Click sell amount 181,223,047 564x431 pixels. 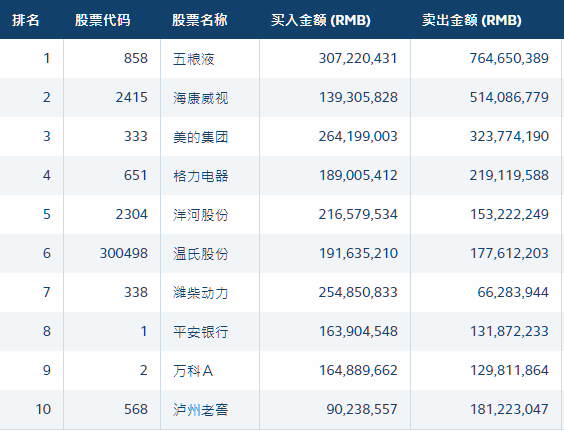[x=509, y=409]
